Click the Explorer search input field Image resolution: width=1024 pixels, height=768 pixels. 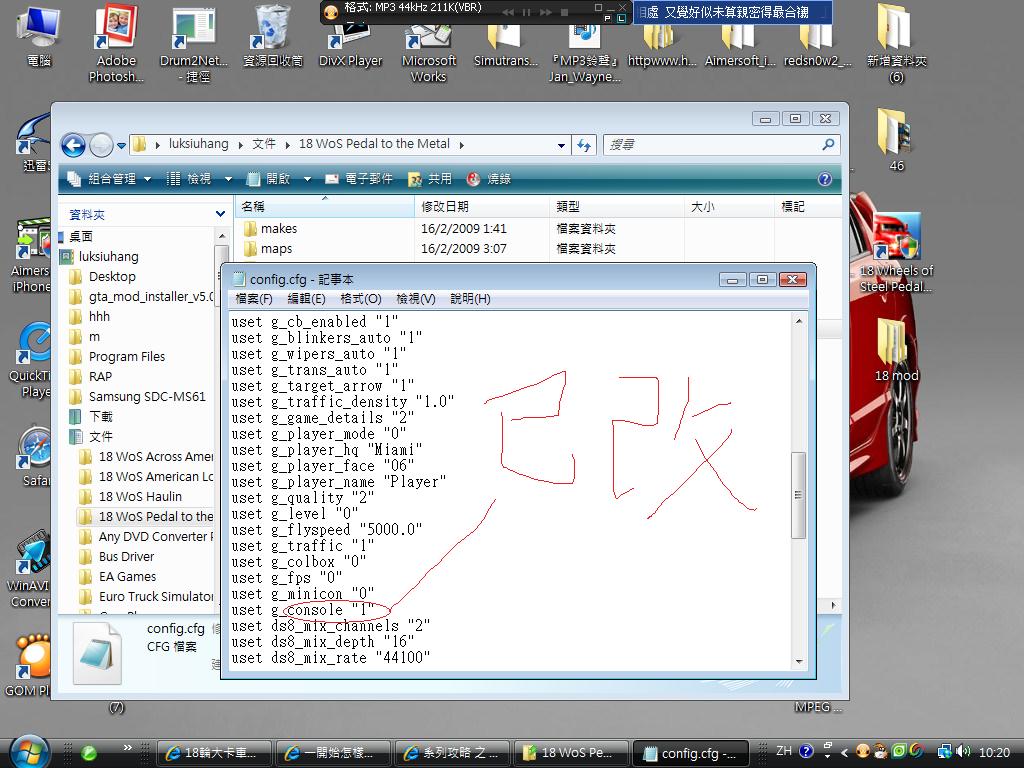click(710, 145)
